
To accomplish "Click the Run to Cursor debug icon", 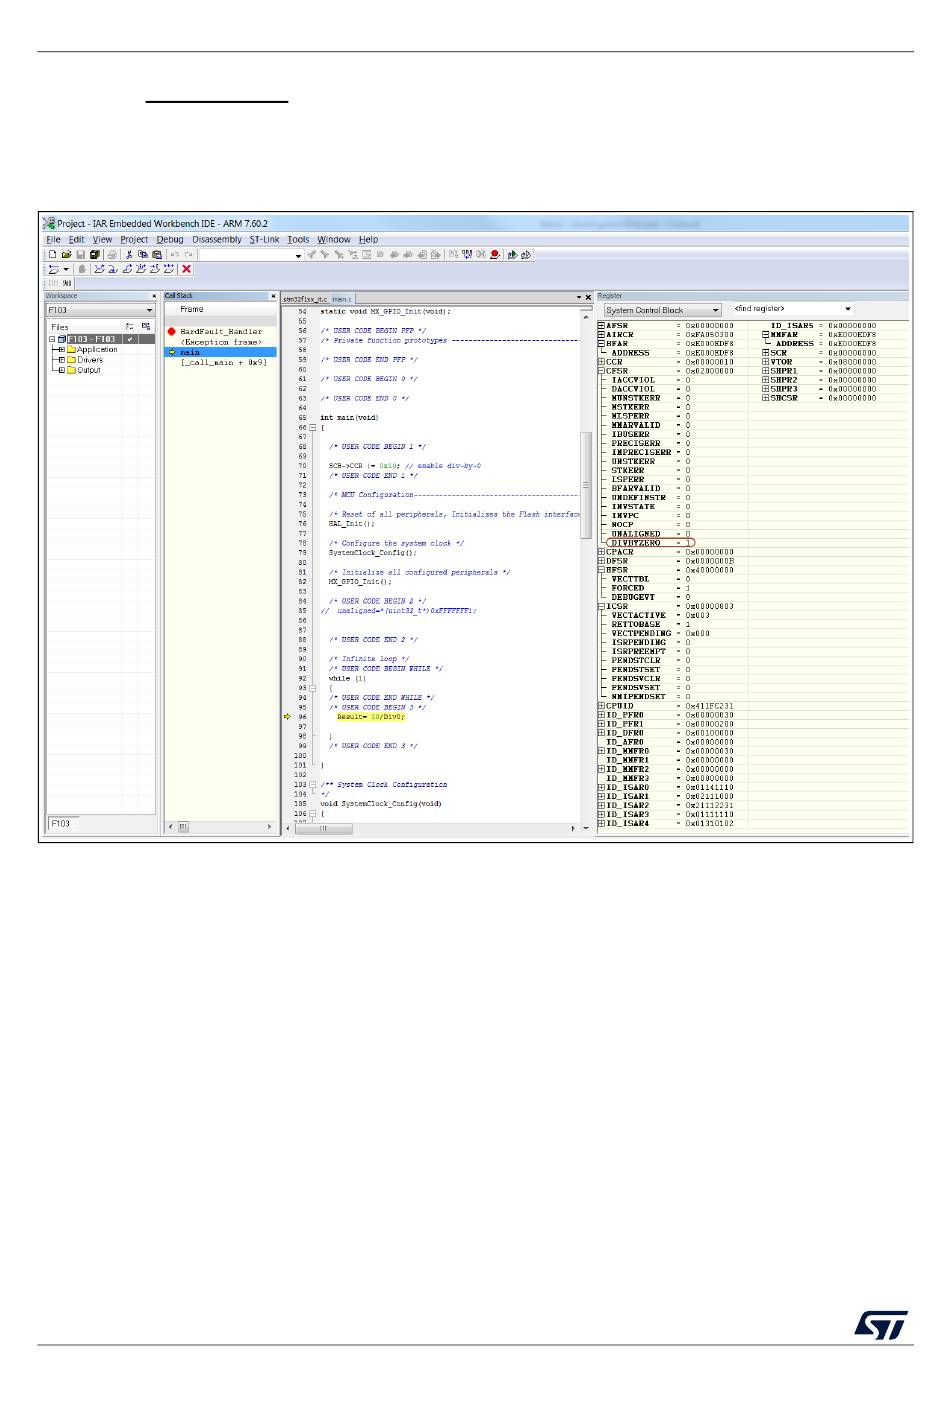I will pos(155,269).
